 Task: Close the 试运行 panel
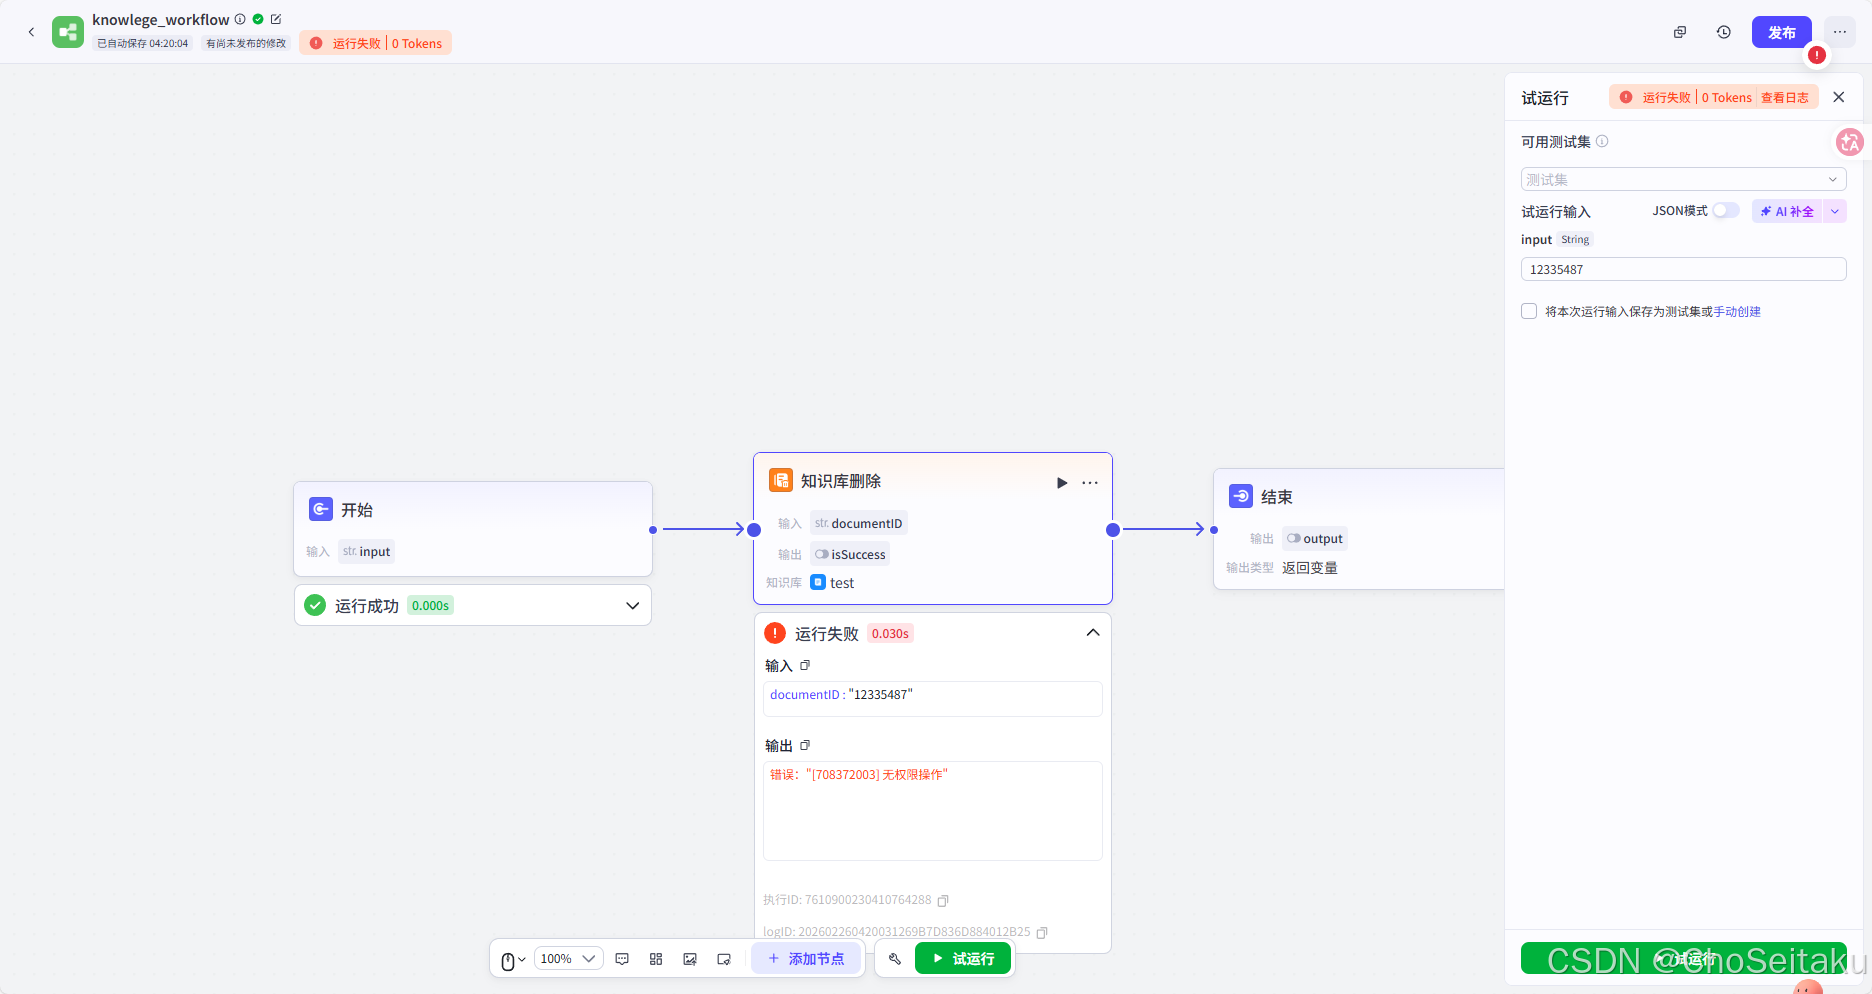pos(1838,97)
